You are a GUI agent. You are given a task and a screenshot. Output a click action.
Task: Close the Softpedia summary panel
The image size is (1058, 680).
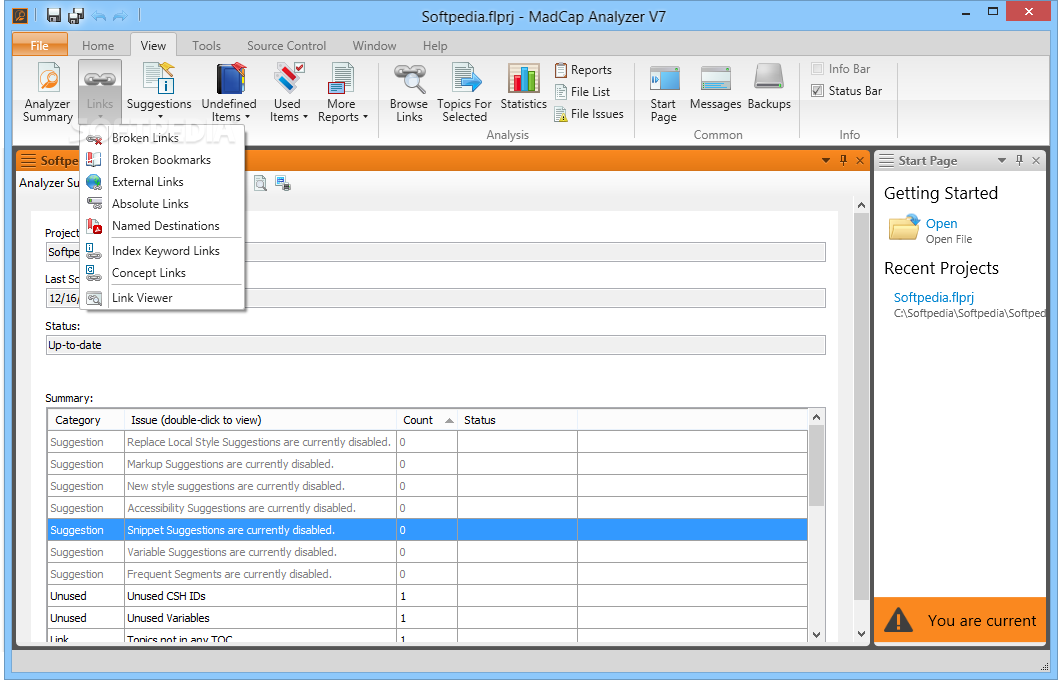pos(860,160)
